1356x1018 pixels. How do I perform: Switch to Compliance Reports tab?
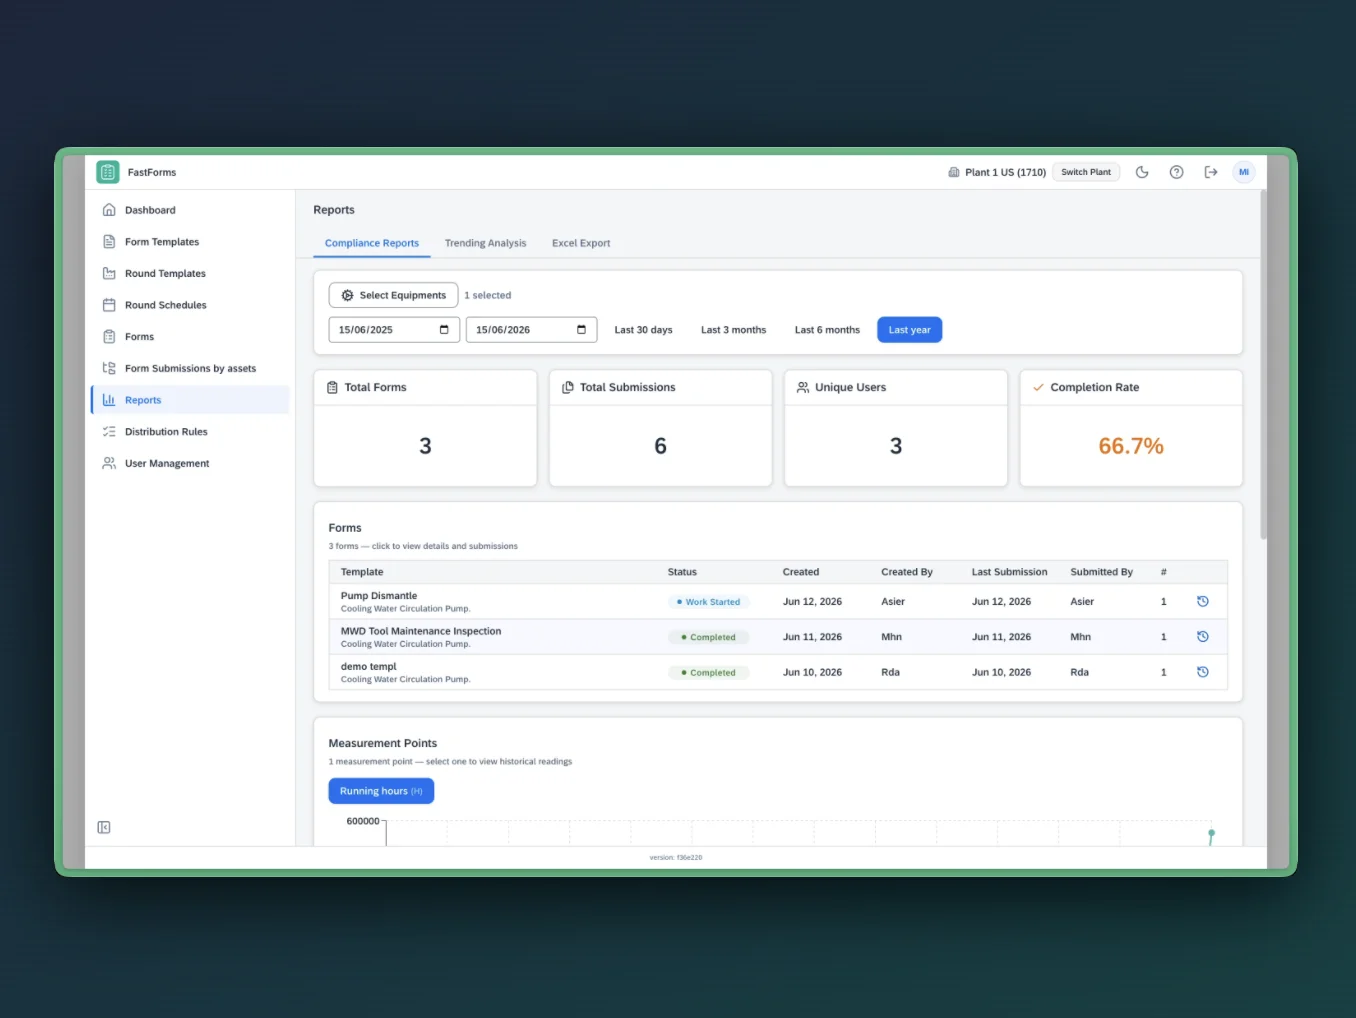(x=372, y=243)
